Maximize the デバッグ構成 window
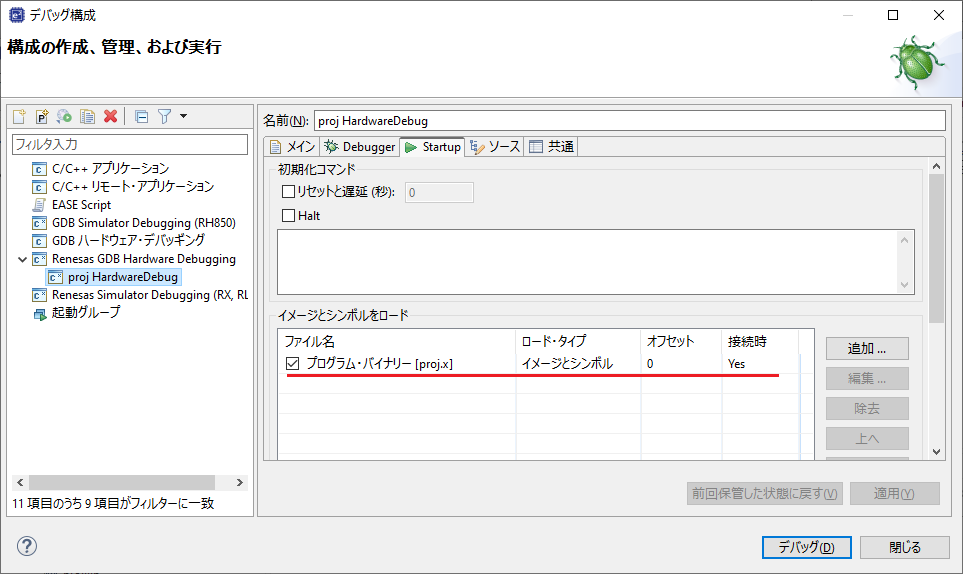Image resolution: width=963 pixels, height=574 pixels. 893,15
